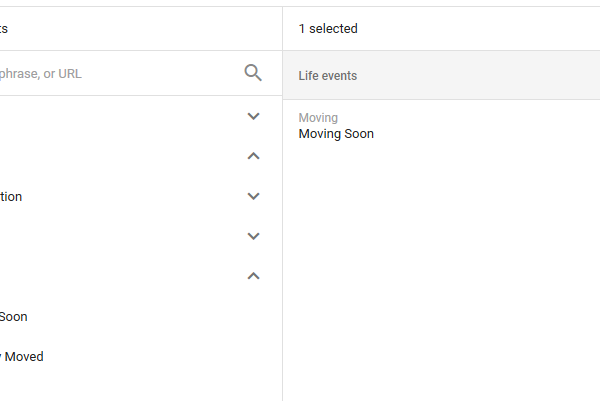
Task: Click the gray "Moving" category label
Action: coord(318,118)
